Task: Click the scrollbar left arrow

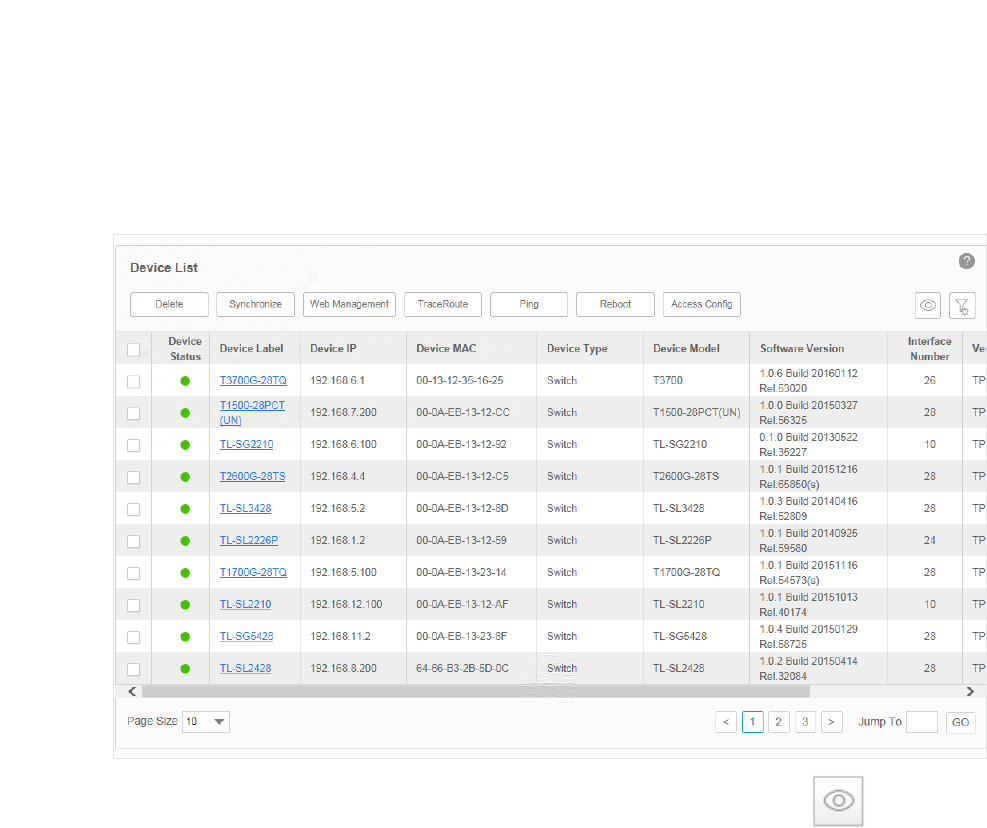Action: [132, 692]
